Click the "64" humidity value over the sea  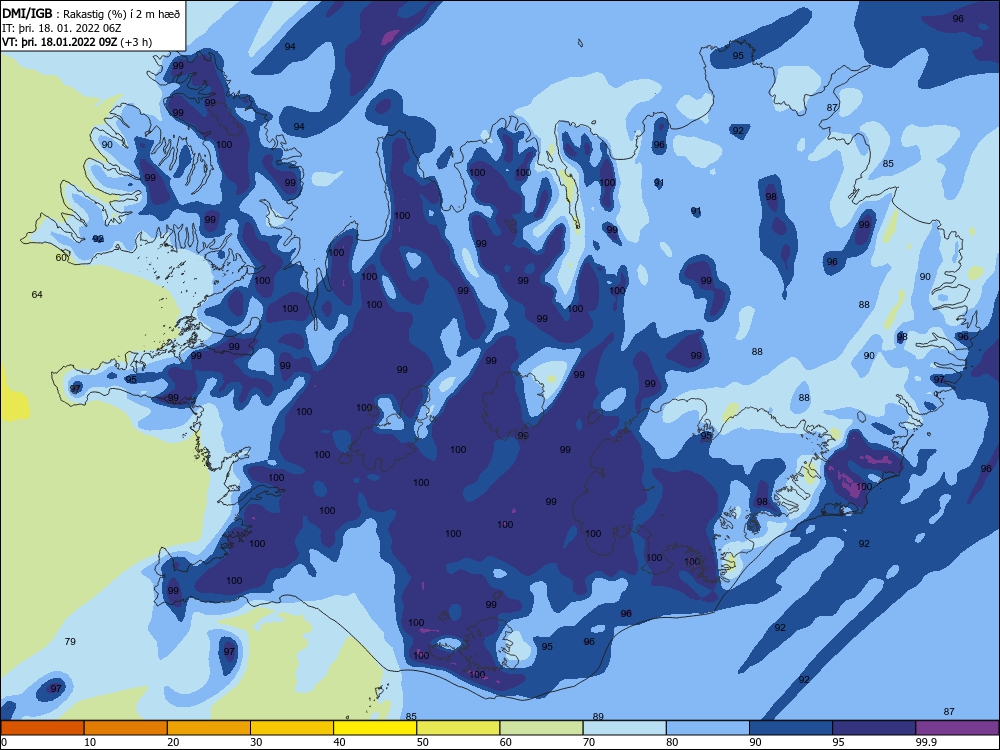[x=37, y=294]
